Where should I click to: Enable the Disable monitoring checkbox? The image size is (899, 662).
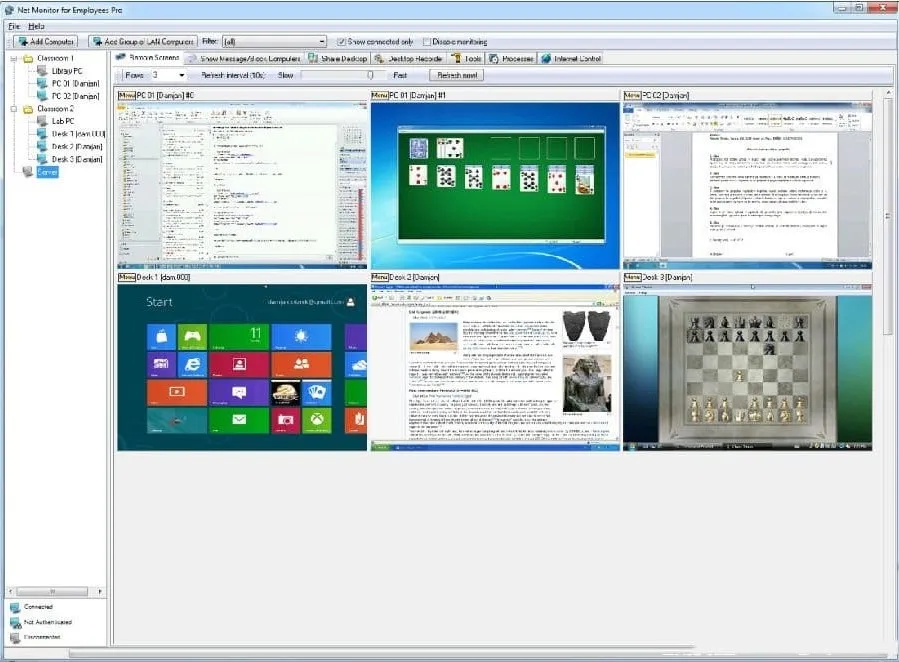[x=426, y=42]
